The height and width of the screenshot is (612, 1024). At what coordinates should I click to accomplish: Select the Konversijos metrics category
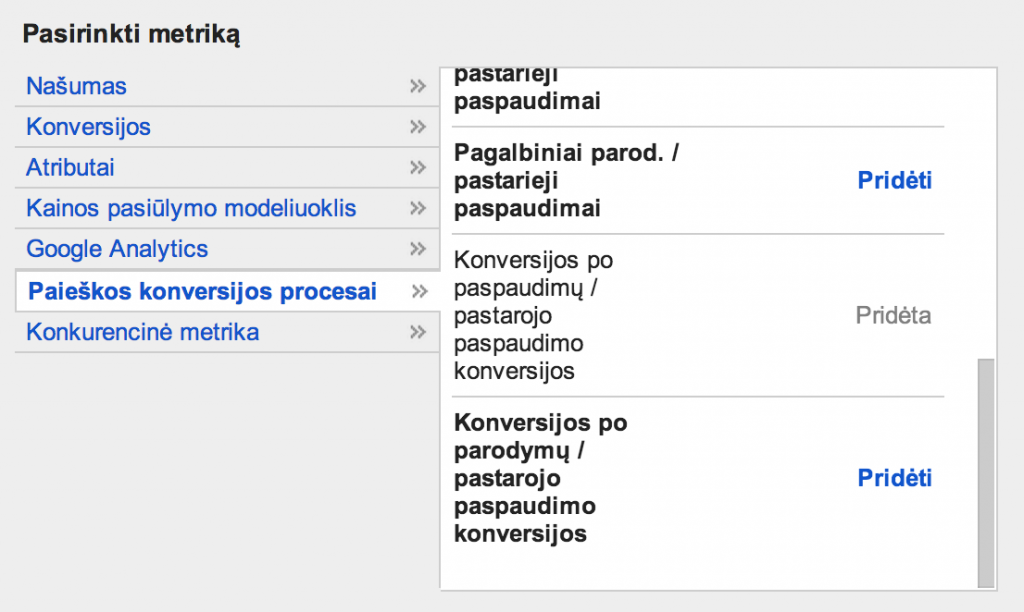click(89, 127)
